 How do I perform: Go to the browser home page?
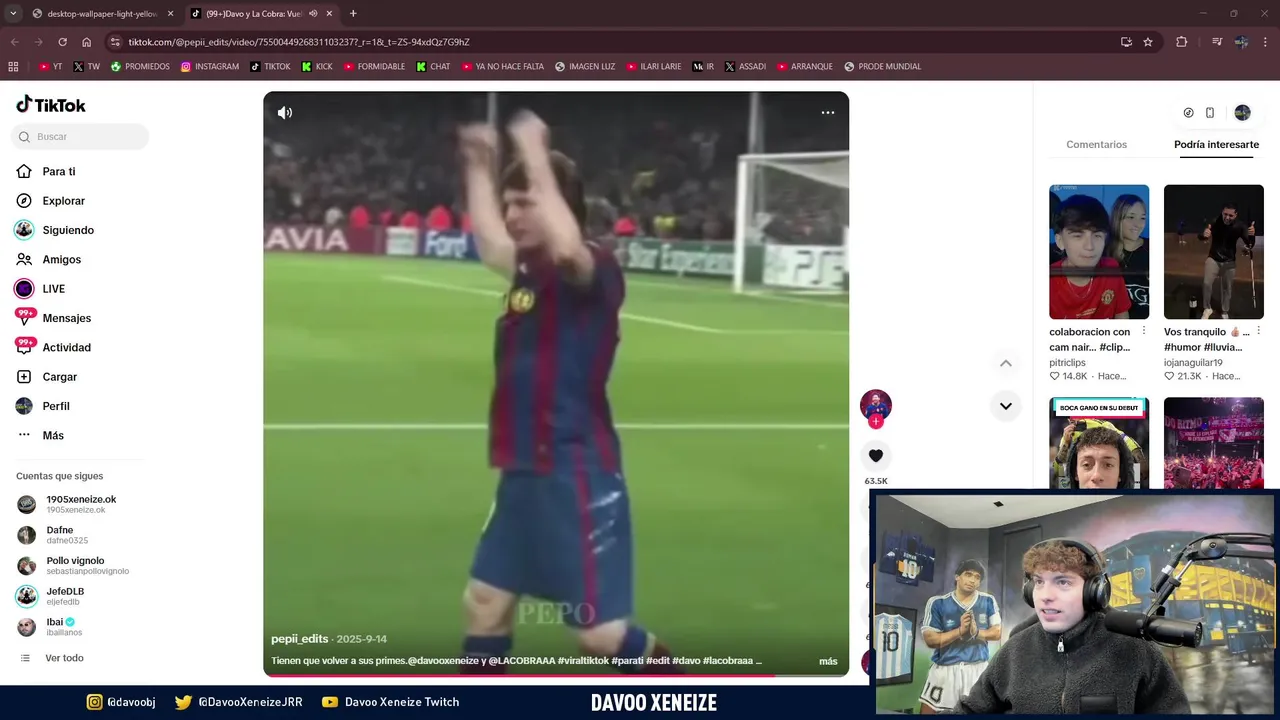(87, 42)
